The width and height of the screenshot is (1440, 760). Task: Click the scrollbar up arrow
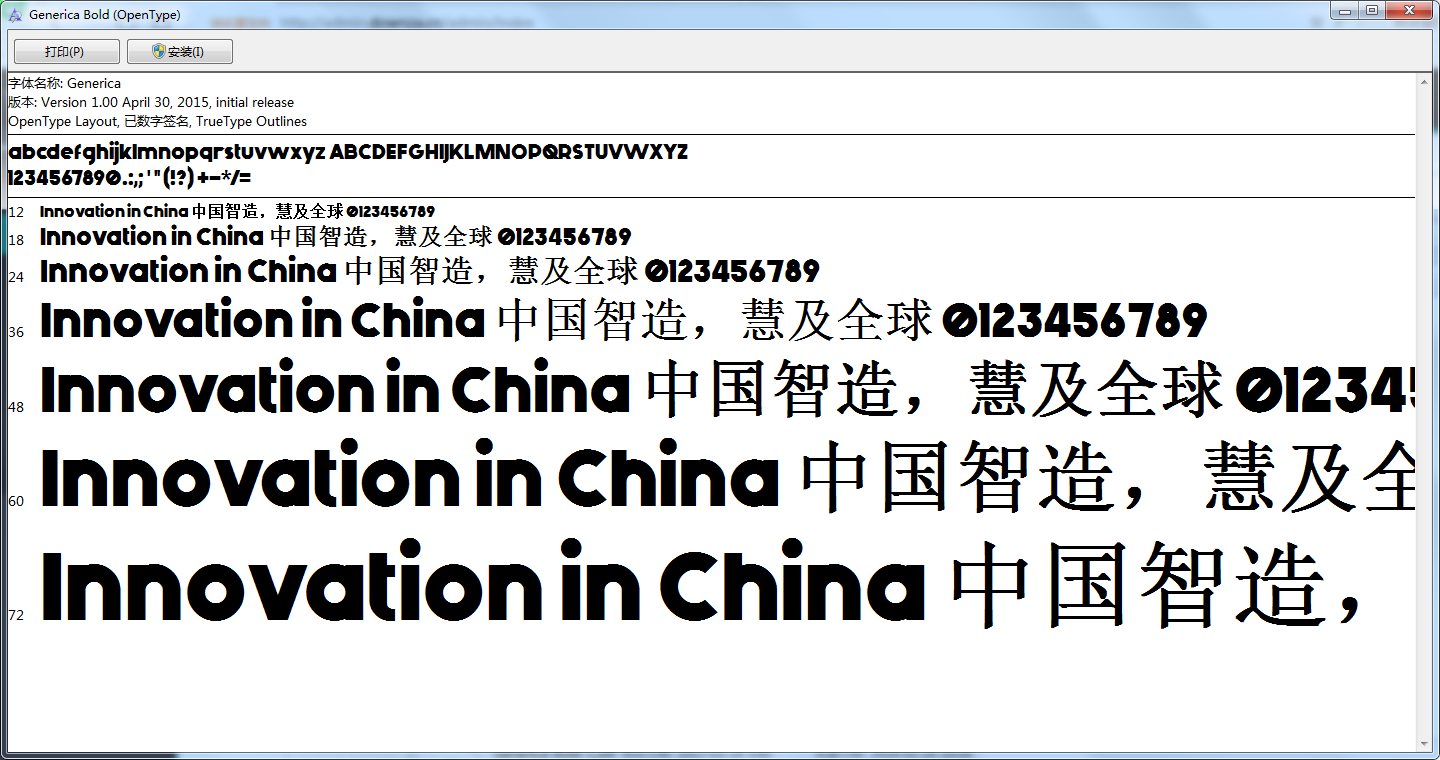pyautogui.click(x=1425, y=81)
